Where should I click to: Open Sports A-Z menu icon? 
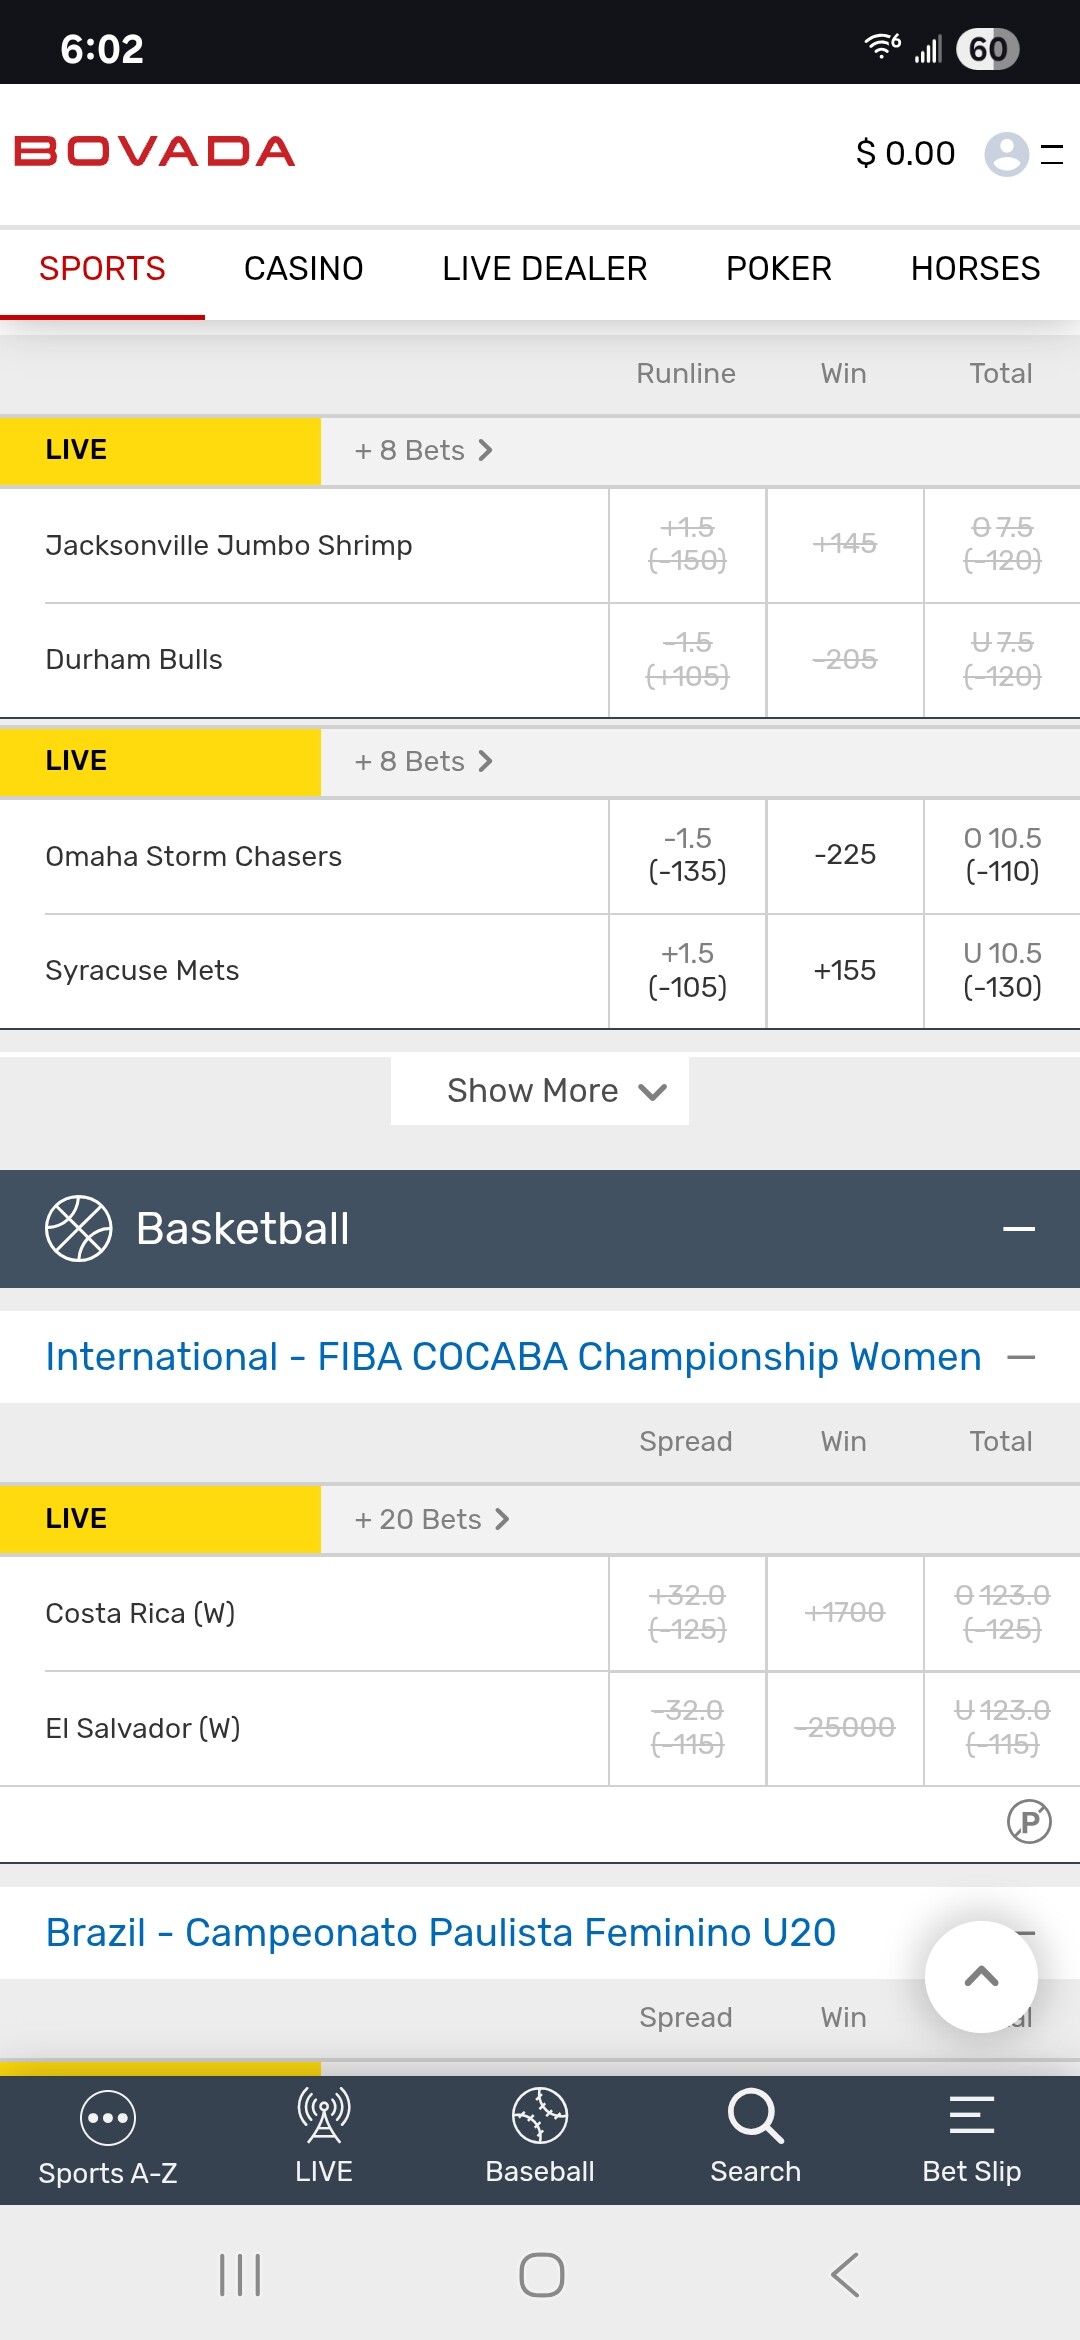click(108, 2119)
